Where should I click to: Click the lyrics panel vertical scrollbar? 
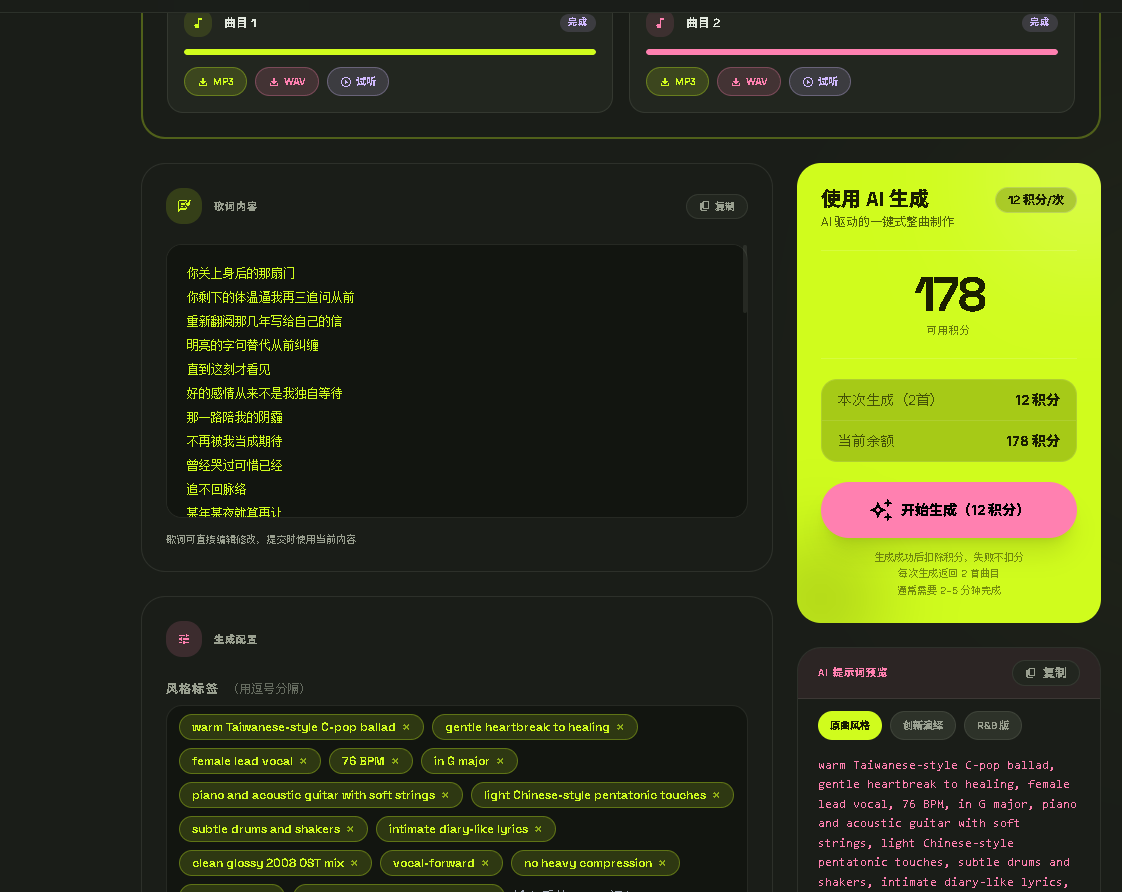click(x=745, y=279)
